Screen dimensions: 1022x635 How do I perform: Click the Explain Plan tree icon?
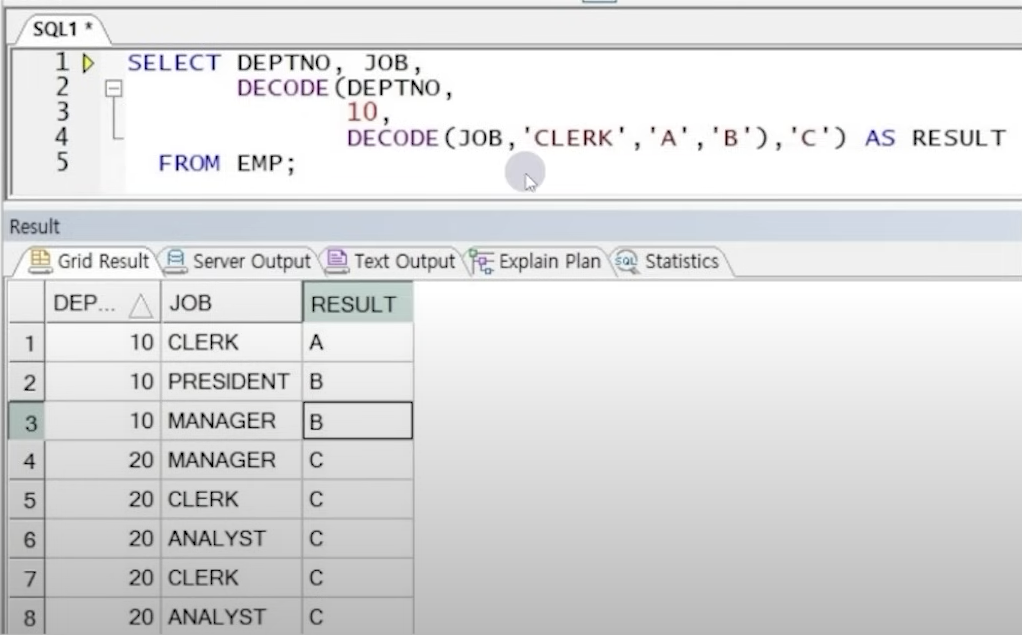482,261
